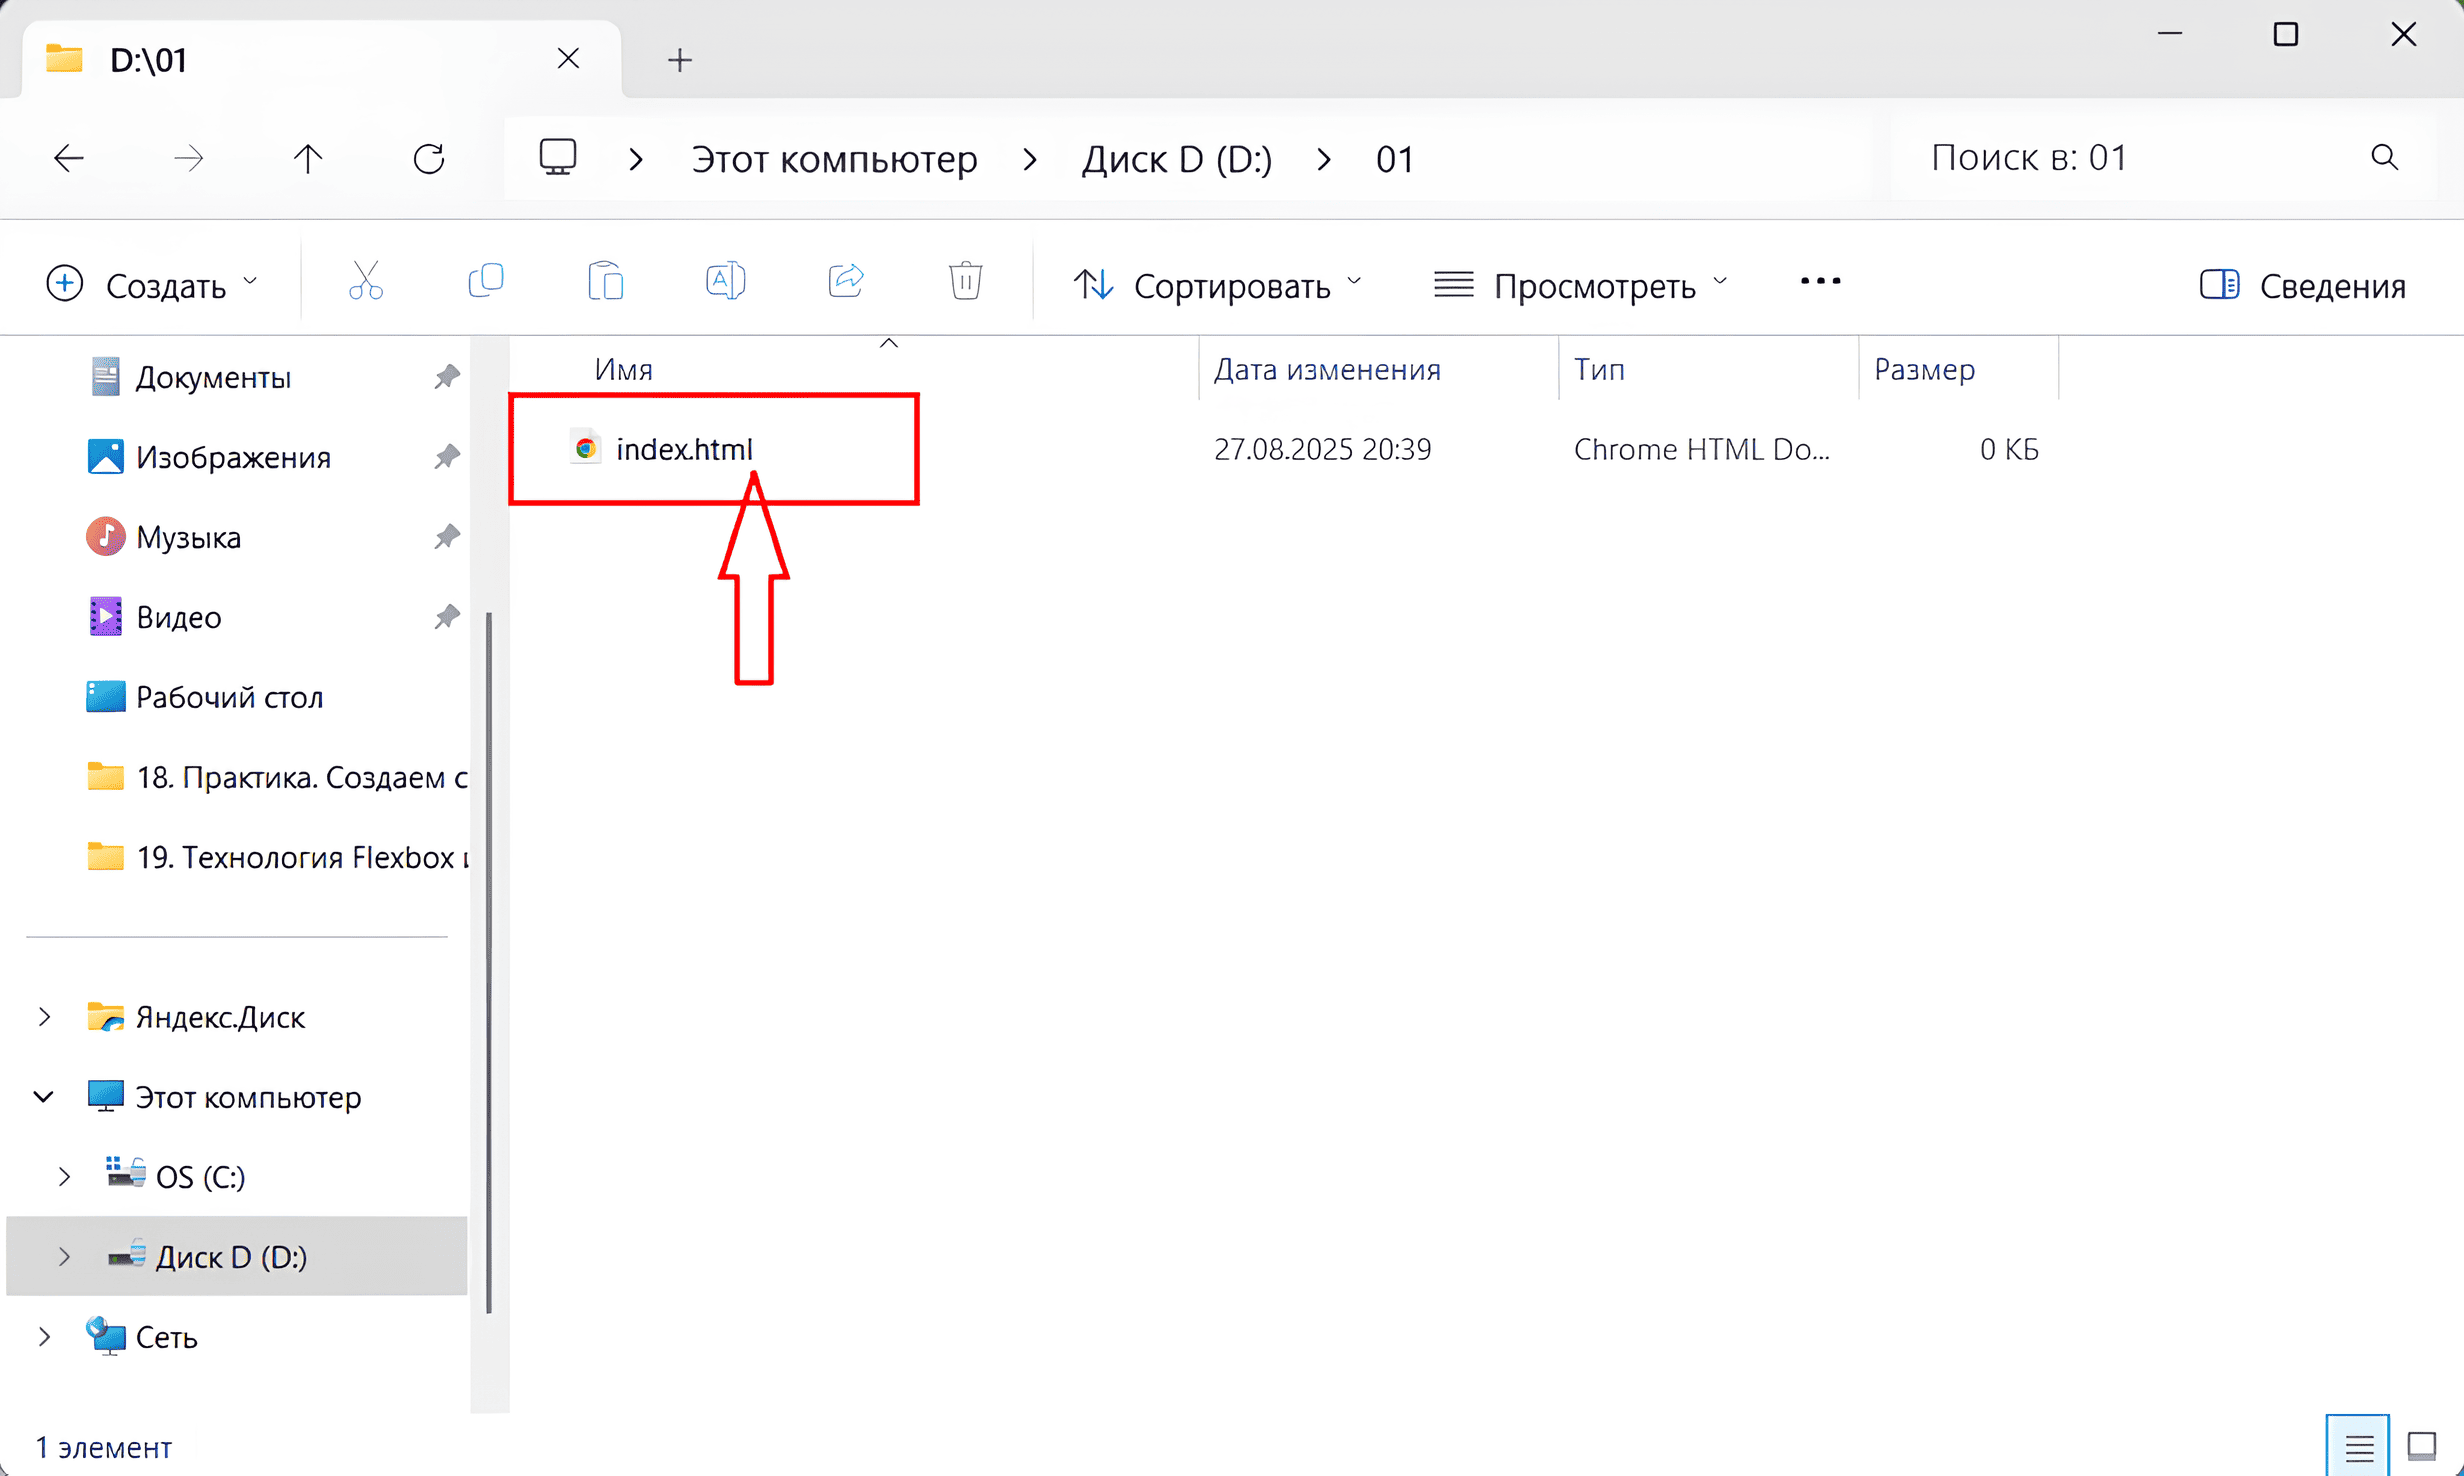Refresh the current folder view
Image resolution: width=2464 pixels, height=1476 pixels.
(x=429, y=158)
